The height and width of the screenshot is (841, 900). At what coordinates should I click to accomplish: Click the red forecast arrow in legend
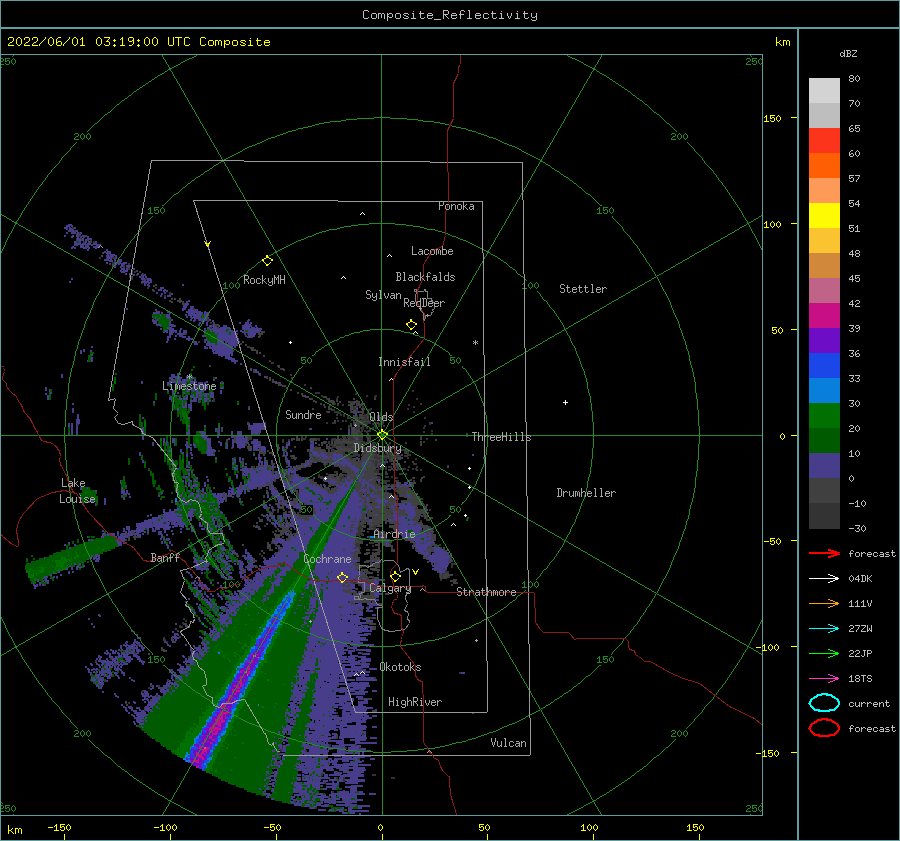[x=824, y=553]
